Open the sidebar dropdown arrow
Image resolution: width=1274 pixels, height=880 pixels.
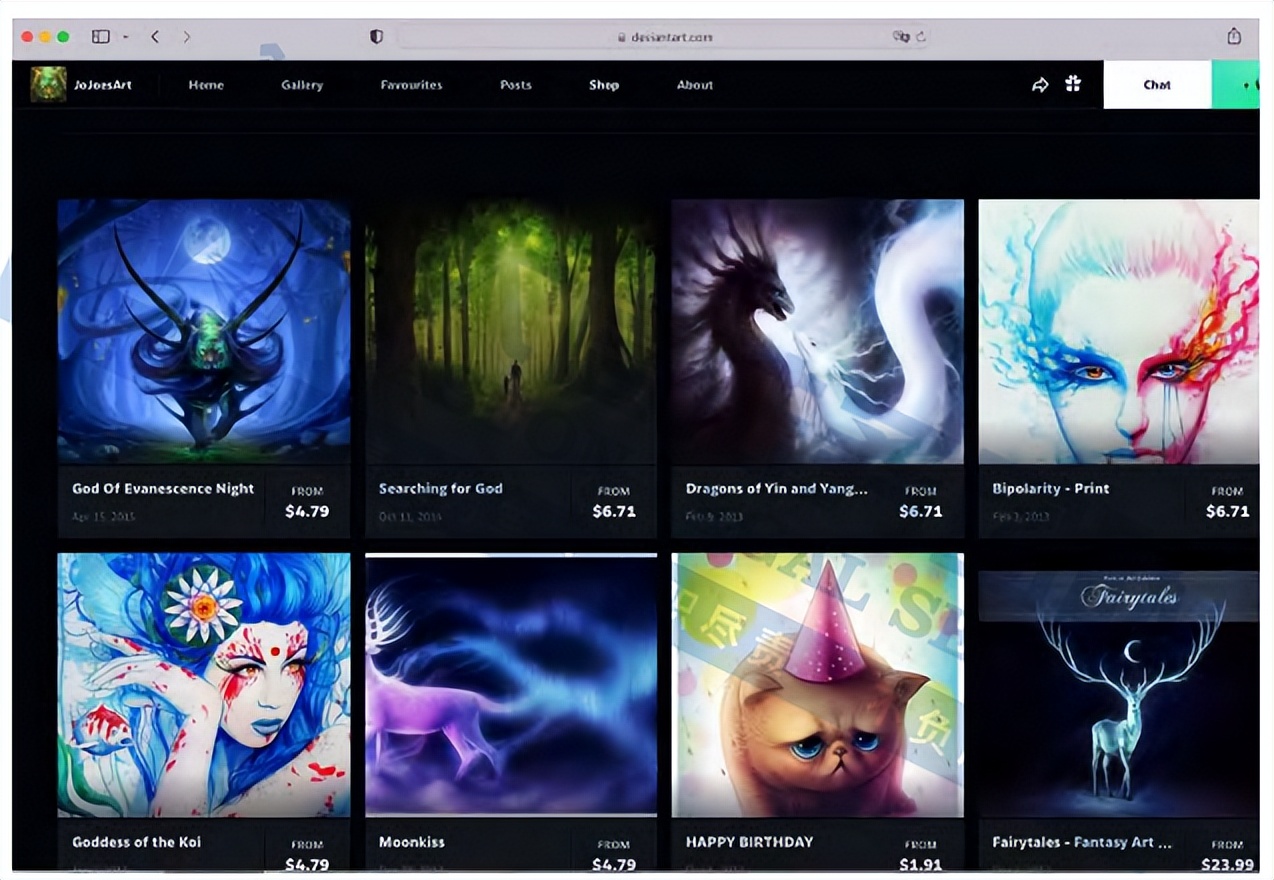[126, 37]
